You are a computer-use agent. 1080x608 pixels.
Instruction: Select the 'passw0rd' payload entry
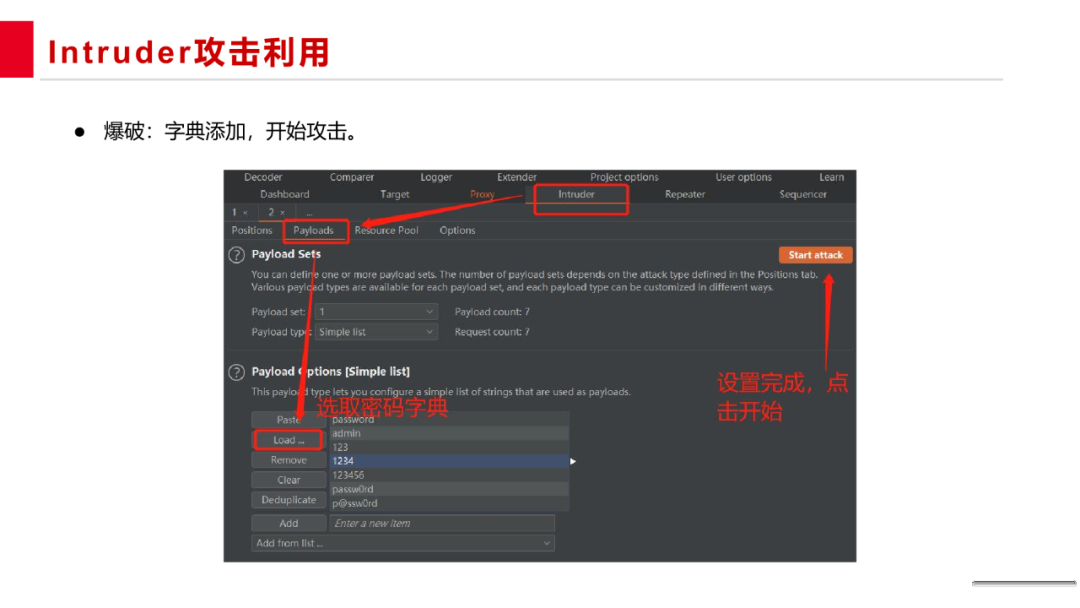point(449,489)
